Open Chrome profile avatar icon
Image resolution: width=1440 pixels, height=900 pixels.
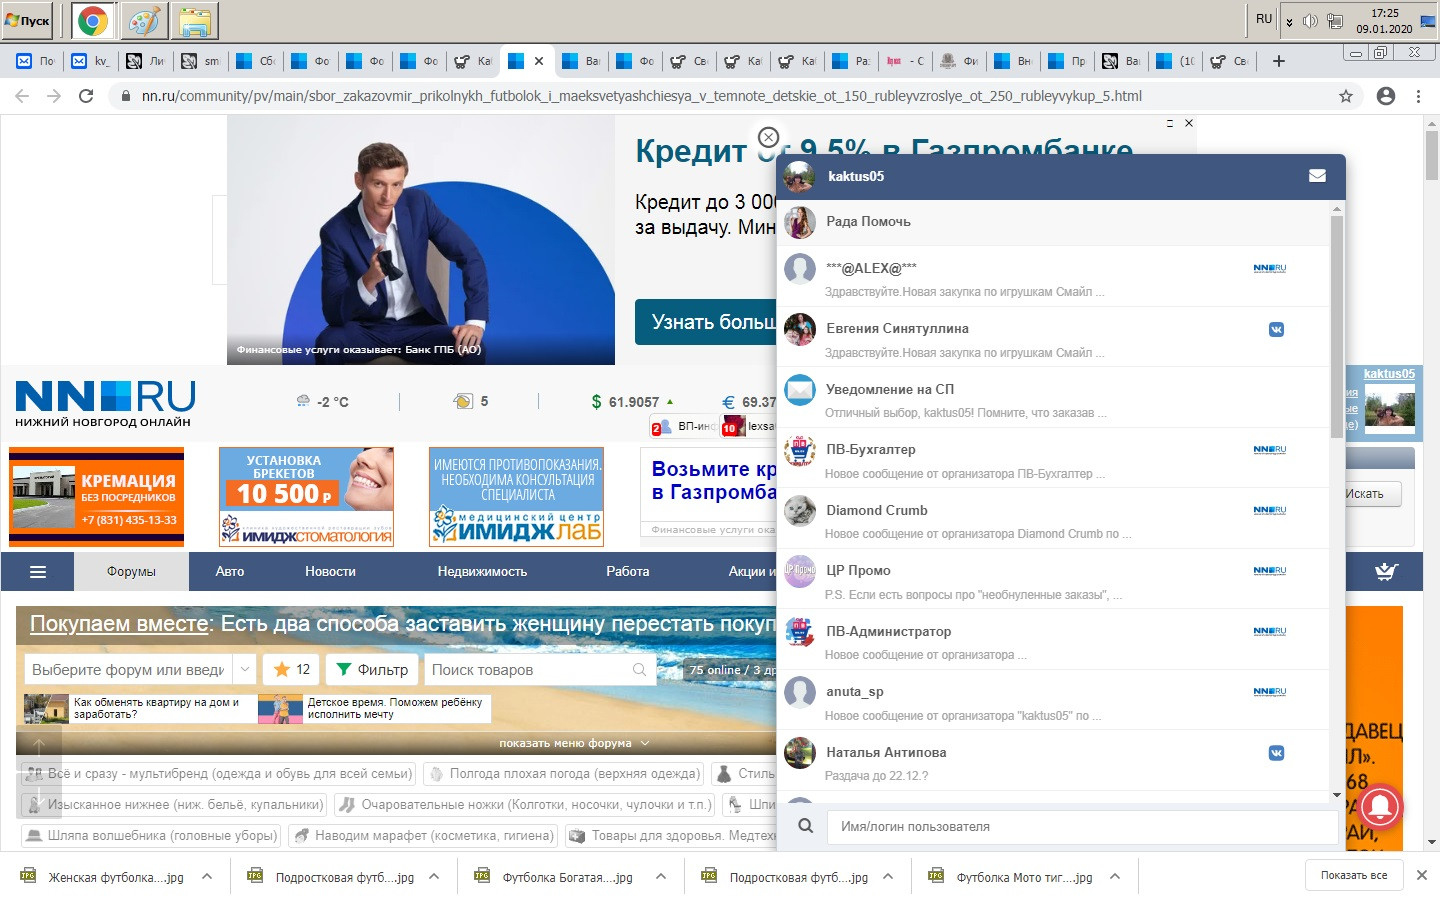tap(1386, 96)
